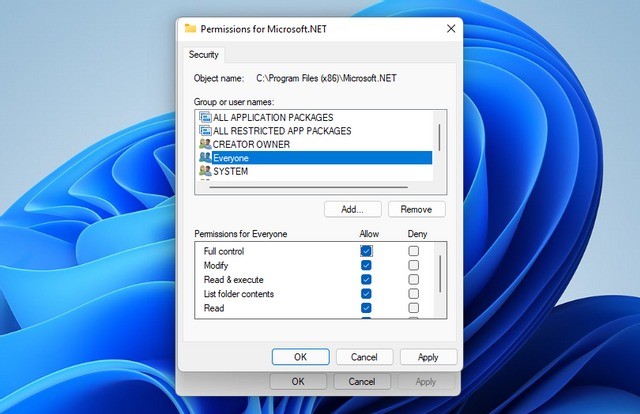Click the permissions list vertical scrollbar
Viewport: 640px width, 414px height.
[x=440, y=268]
